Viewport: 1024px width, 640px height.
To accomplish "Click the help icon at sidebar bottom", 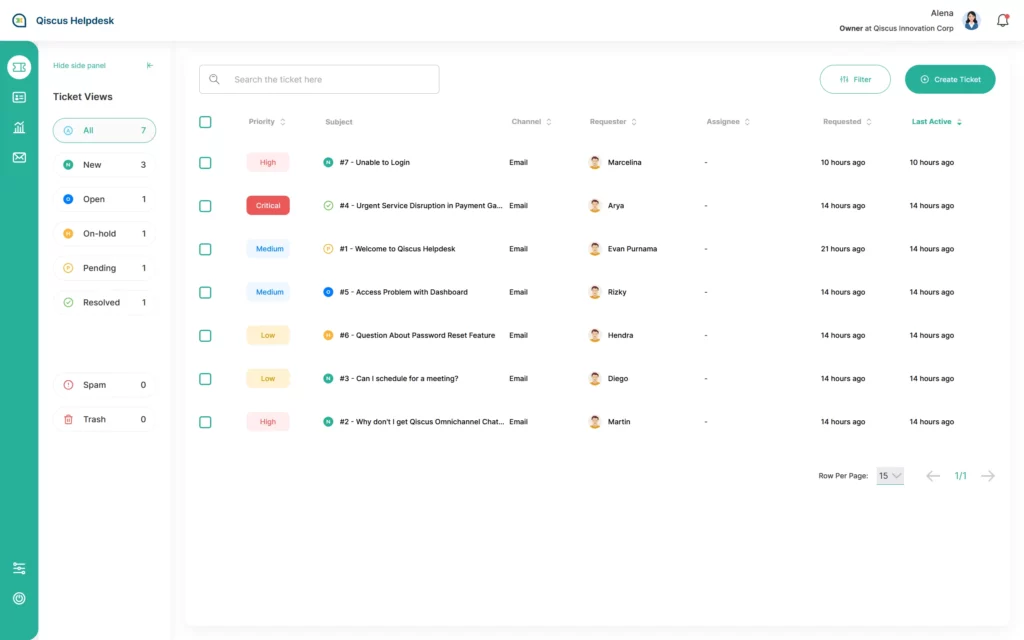I will tap(19, 598).
